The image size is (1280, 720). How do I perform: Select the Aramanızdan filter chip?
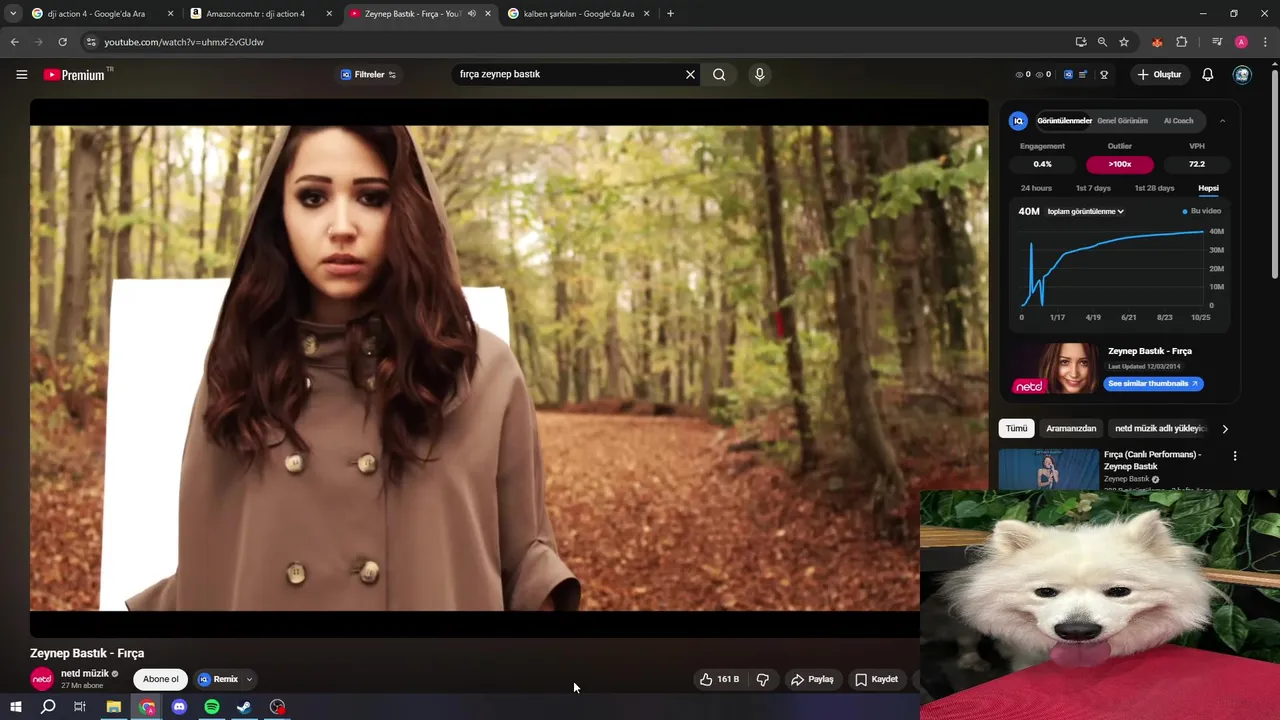click(1071, 429)
